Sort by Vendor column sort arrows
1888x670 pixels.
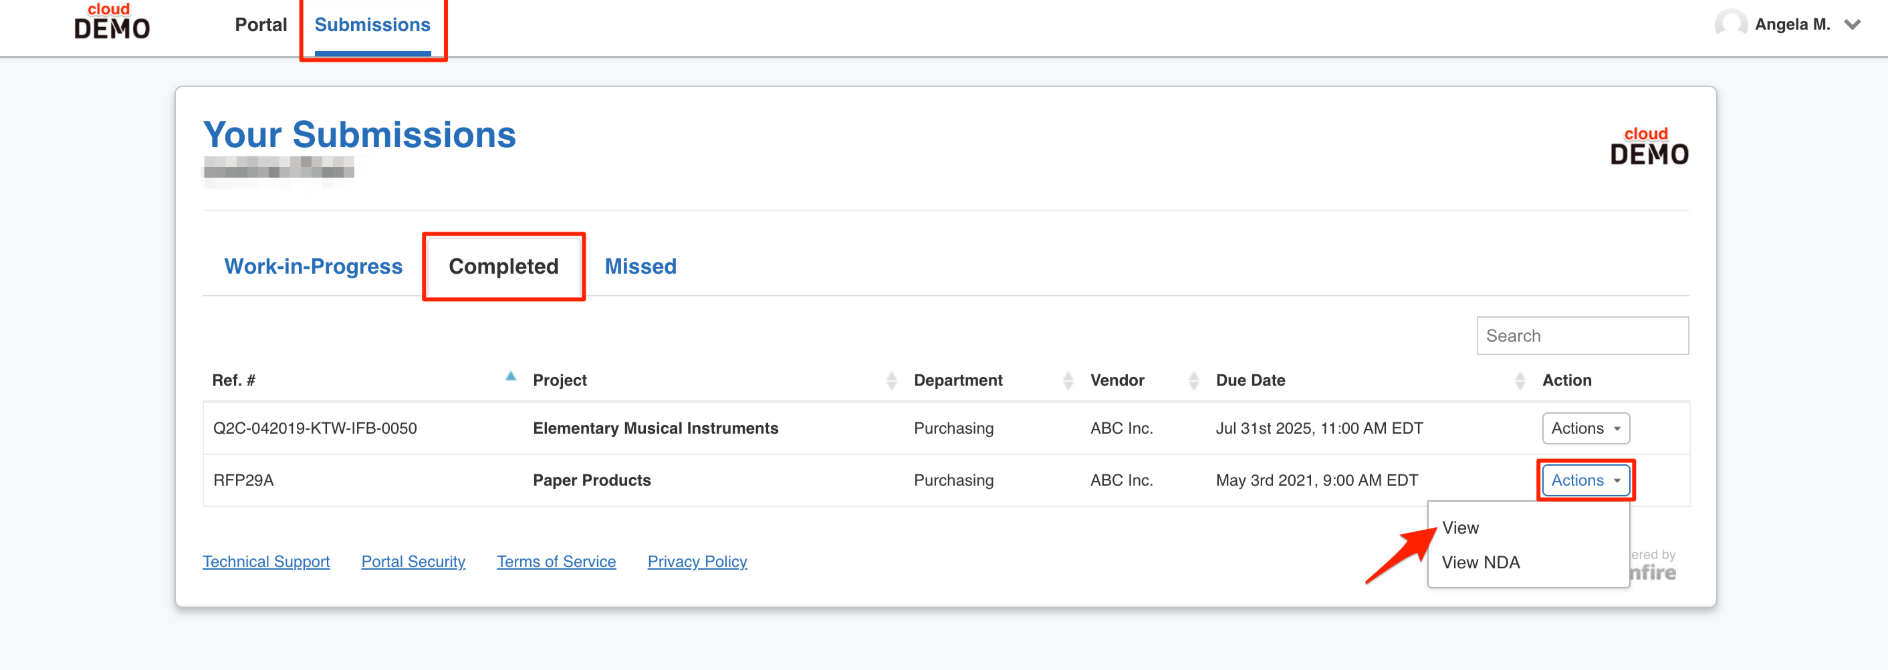[x=1194, y=381]
